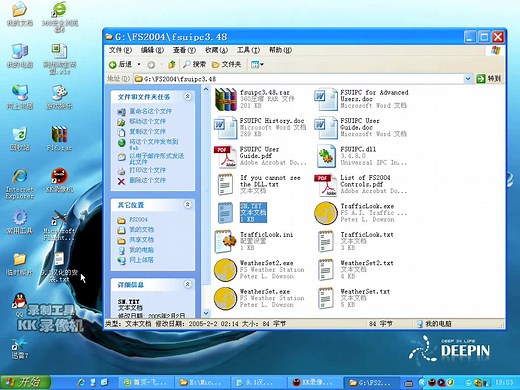
Task: Click the highlighted SN.TXT file icon
Action: coord(226,213)
